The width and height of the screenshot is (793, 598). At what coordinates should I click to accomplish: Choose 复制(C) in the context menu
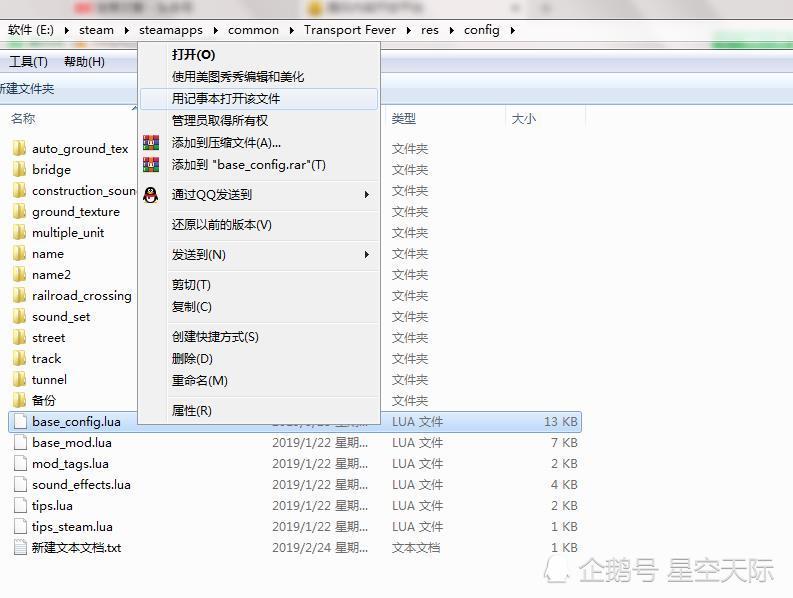(x=259, y=307)
